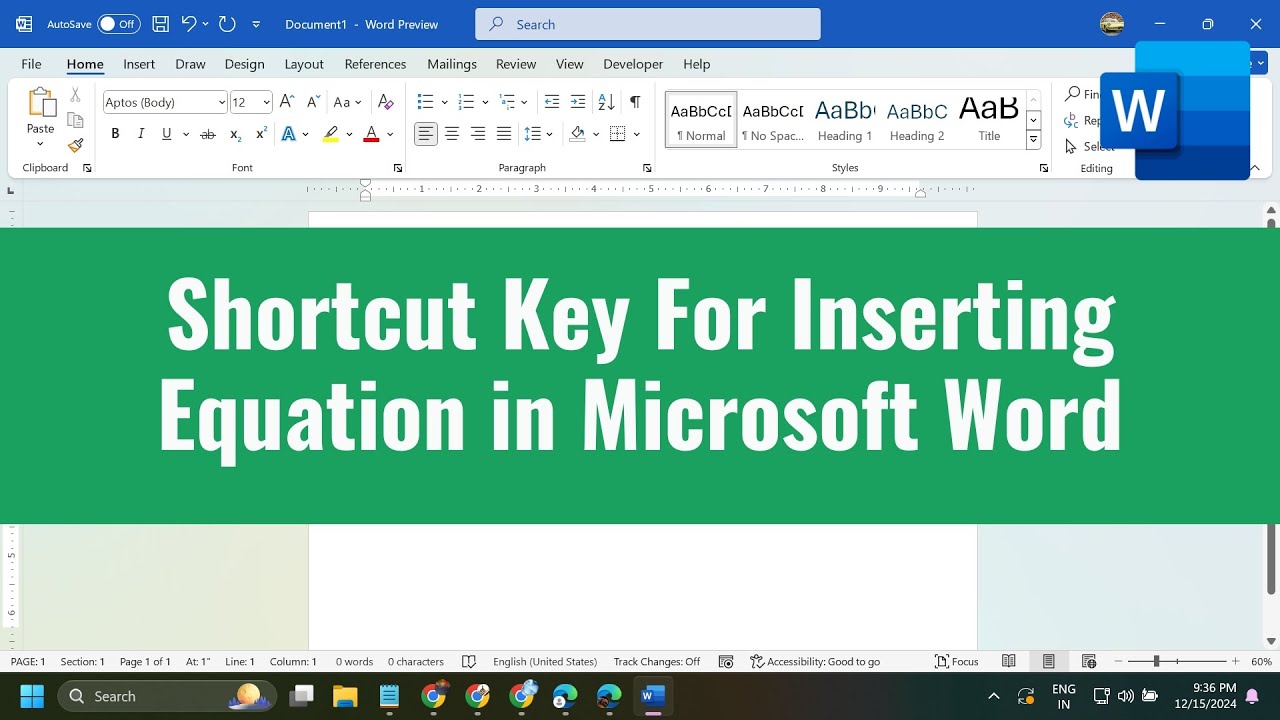Switch to the Design tab
The height and width of the screenshot is (720, 1280).
point(244,64)
